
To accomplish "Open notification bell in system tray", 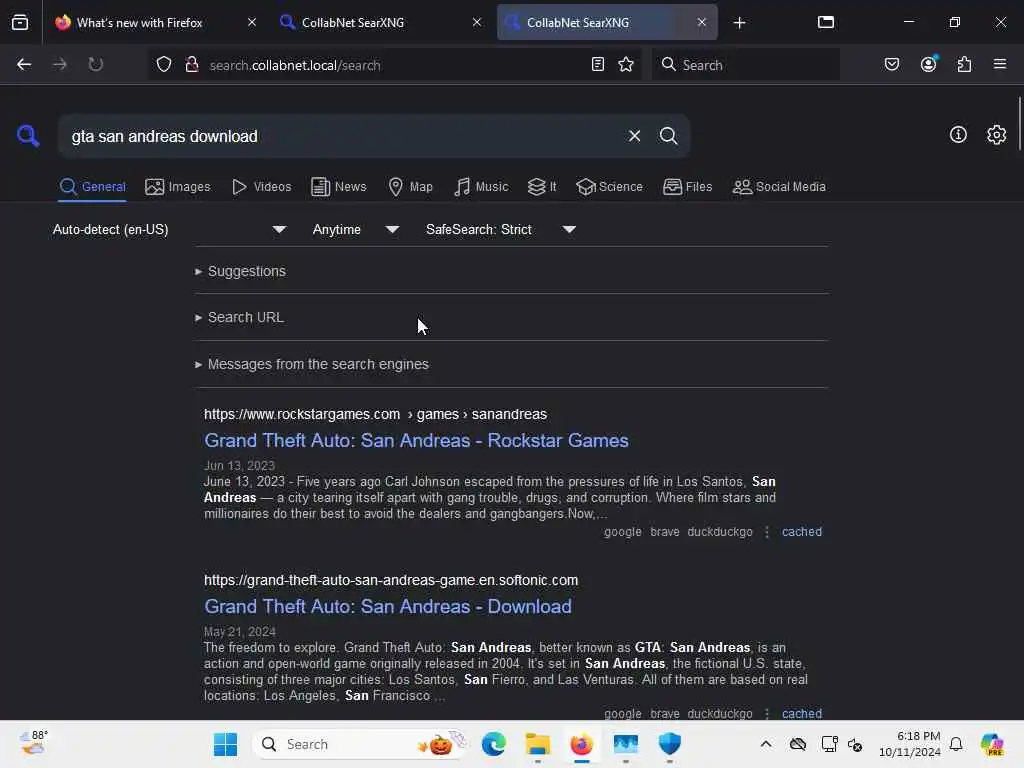I will [956, 744].
